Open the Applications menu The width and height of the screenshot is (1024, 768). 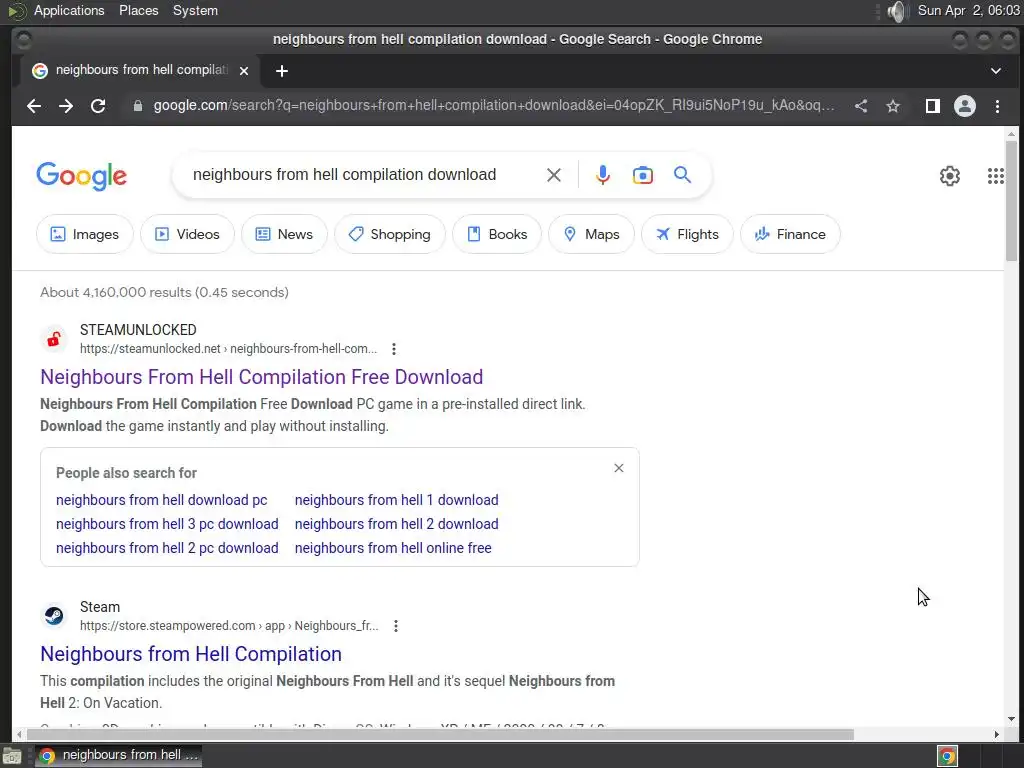[69, 10]
